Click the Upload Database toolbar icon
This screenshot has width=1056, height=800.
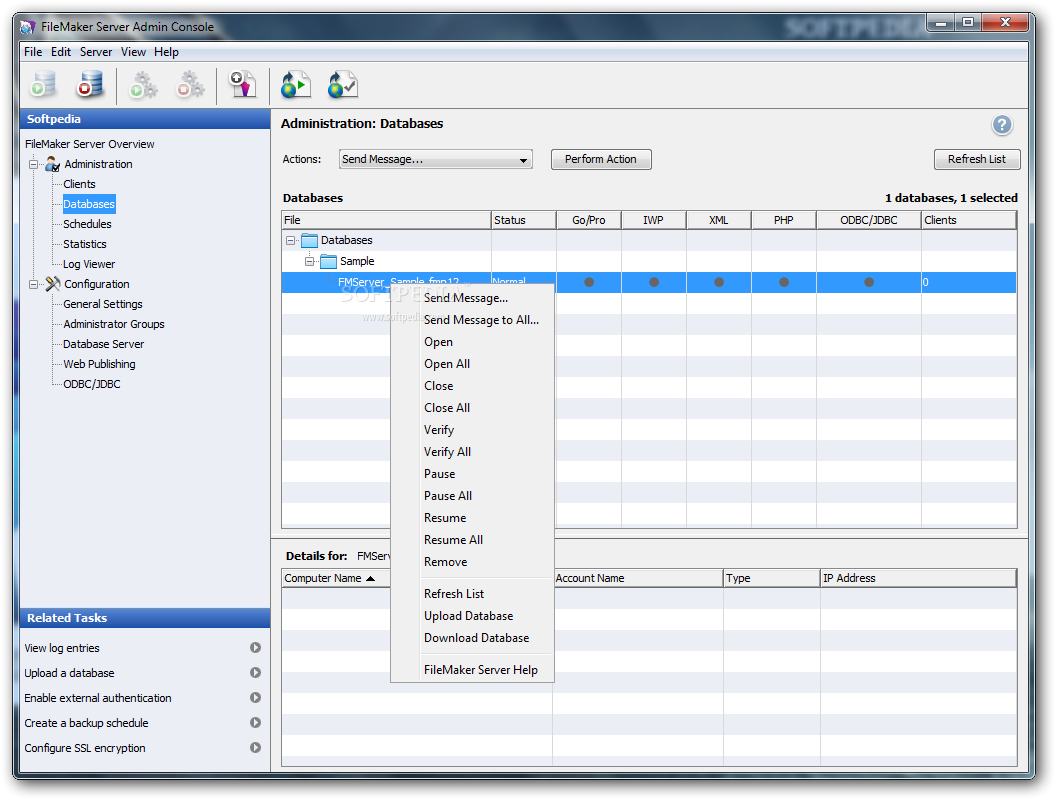click(242, 86)
